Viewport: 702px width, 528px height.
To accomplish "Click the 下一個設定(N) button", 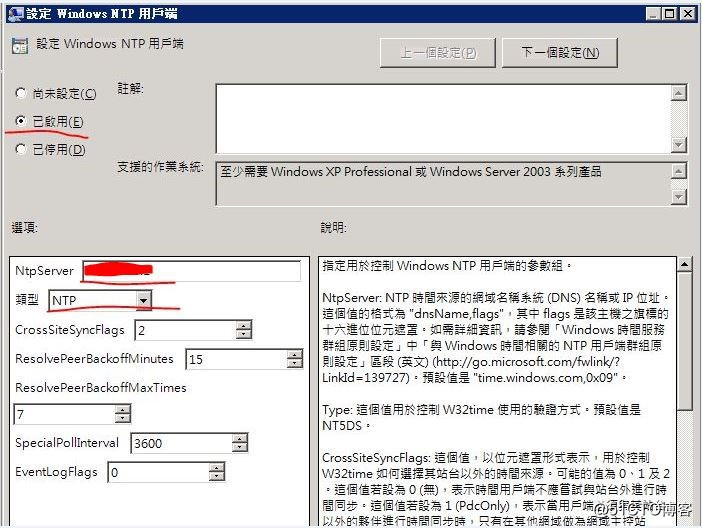I will [x=560, y=53].
